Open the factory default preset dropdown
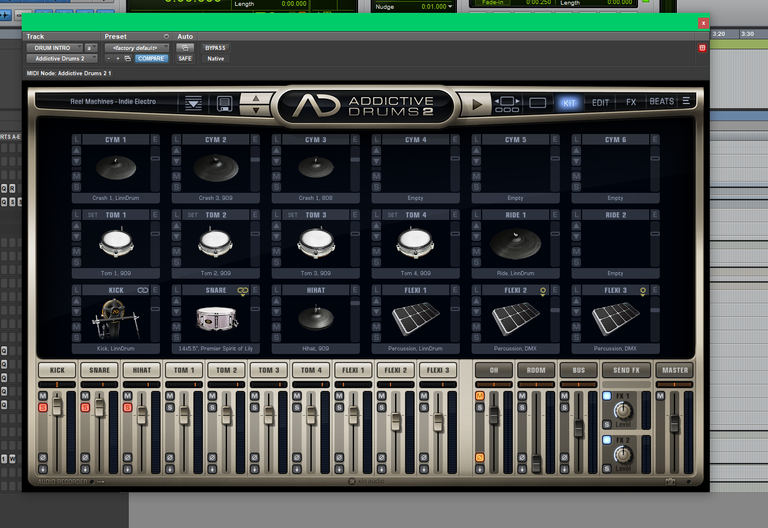 point(137,48)
